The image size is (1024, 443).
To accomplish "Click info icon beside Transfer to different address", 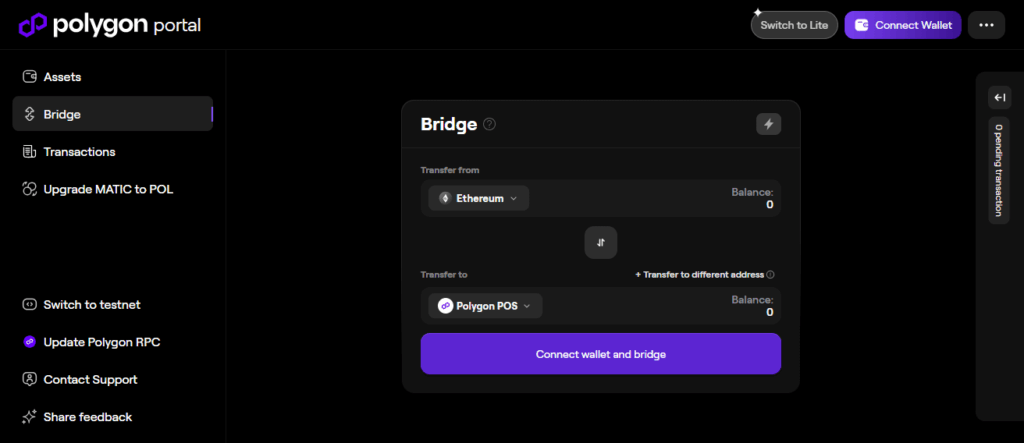I will (771, 274).
